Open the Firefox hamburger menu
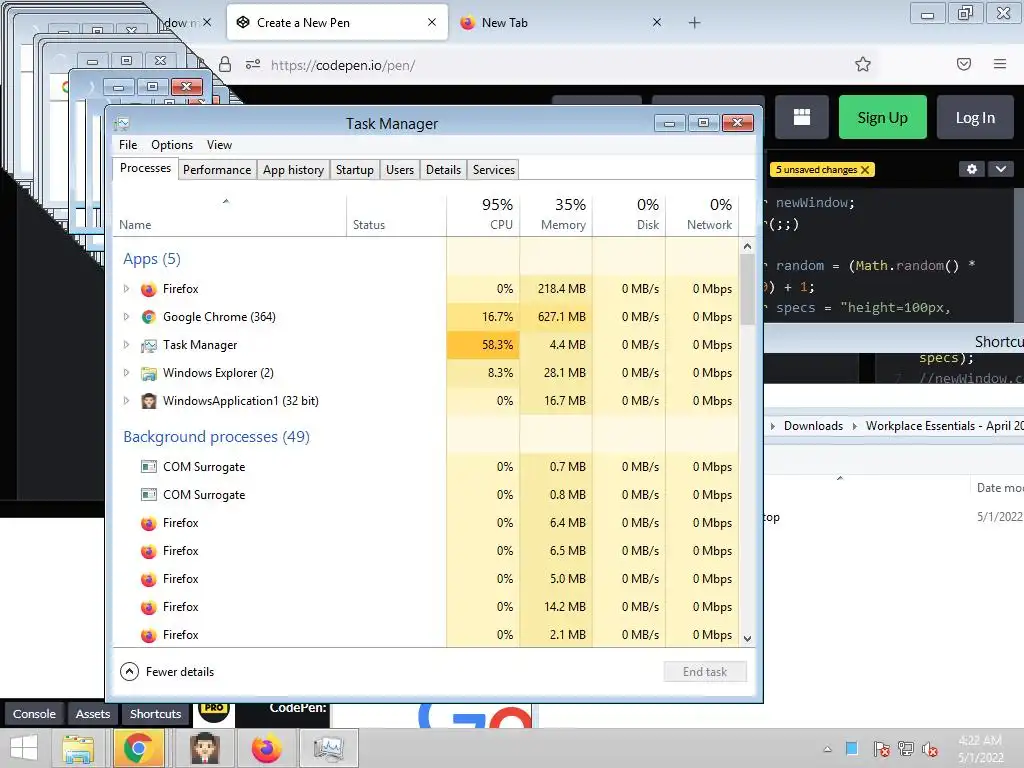The height and width of the screenshot is (768, 1024). (1000, 64)
